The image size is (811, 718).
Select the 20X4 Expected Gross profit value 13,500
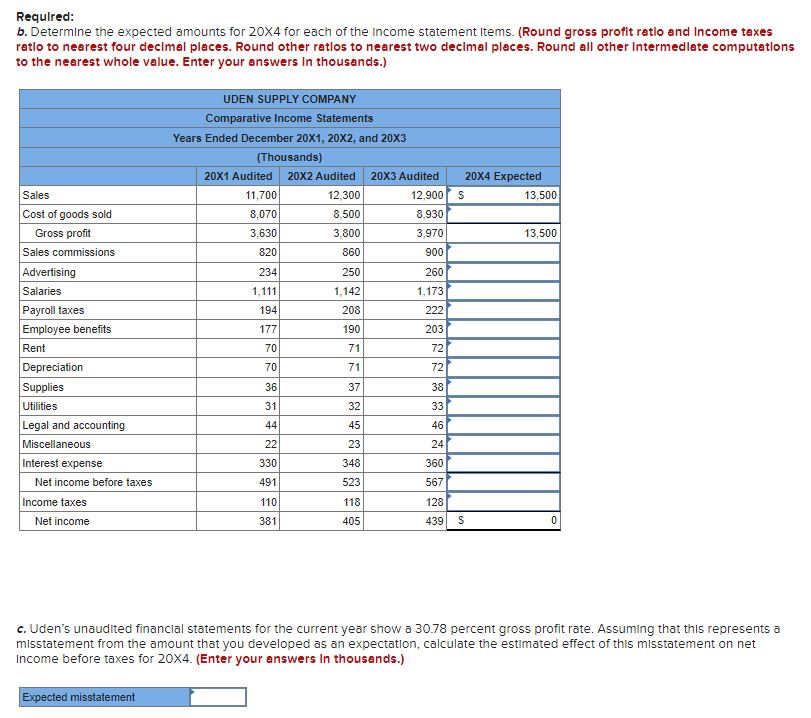click(x=540, y=233)
